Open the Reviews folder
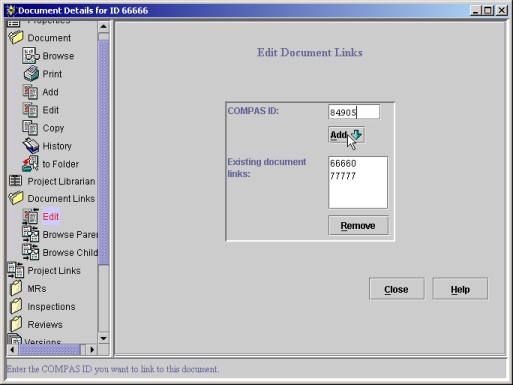Screen dimensions: 513x385 point(16,324)
